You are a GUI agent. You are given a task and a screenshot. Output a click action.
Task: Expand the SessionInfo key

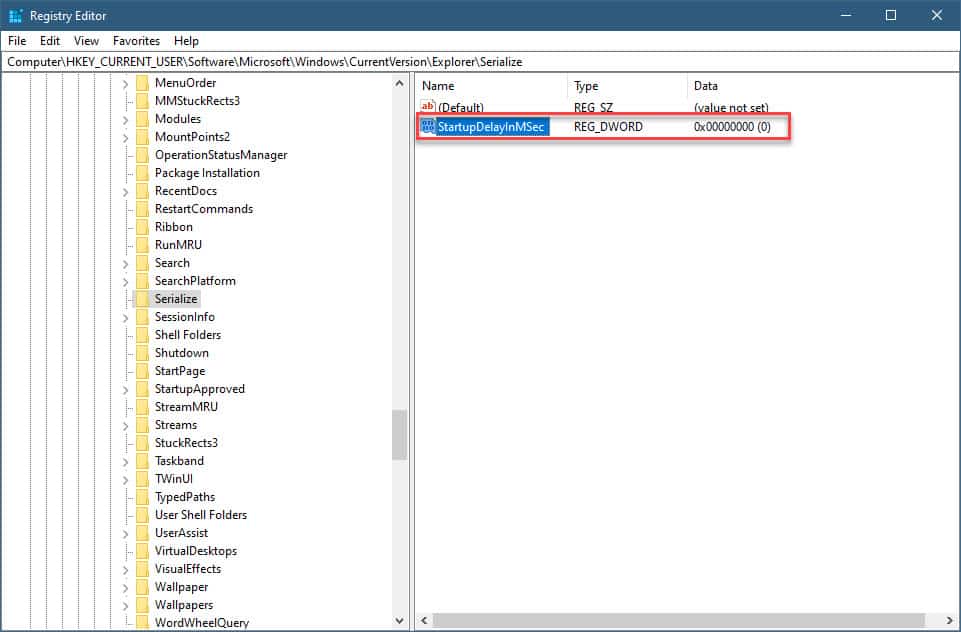125,318
